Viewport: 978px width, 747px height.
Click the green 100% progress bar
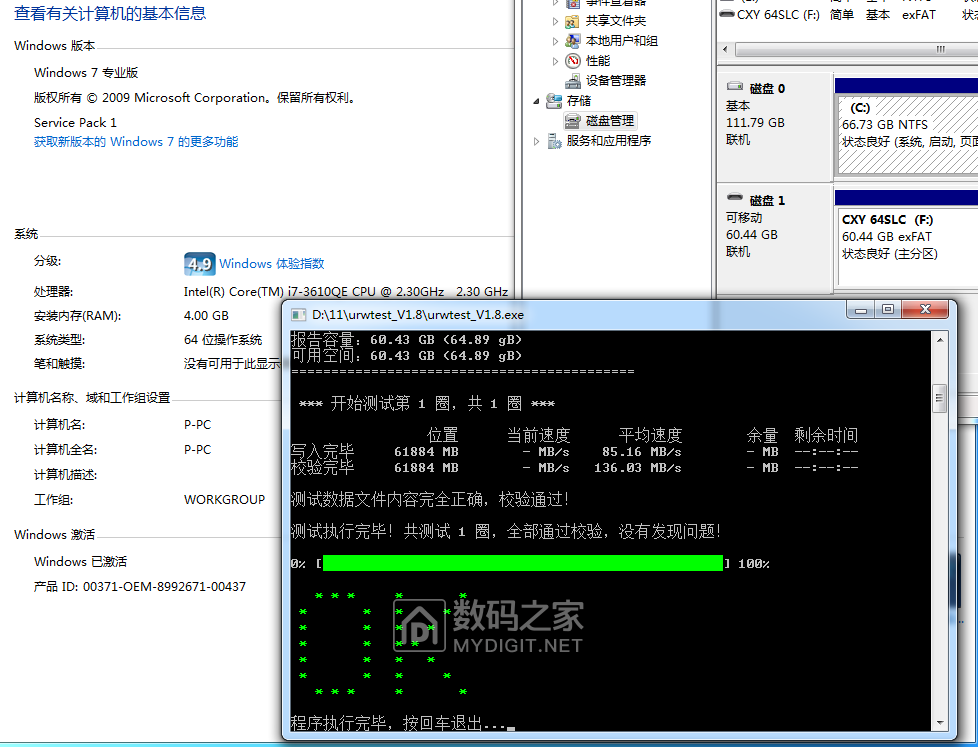[x=523, y=563]
